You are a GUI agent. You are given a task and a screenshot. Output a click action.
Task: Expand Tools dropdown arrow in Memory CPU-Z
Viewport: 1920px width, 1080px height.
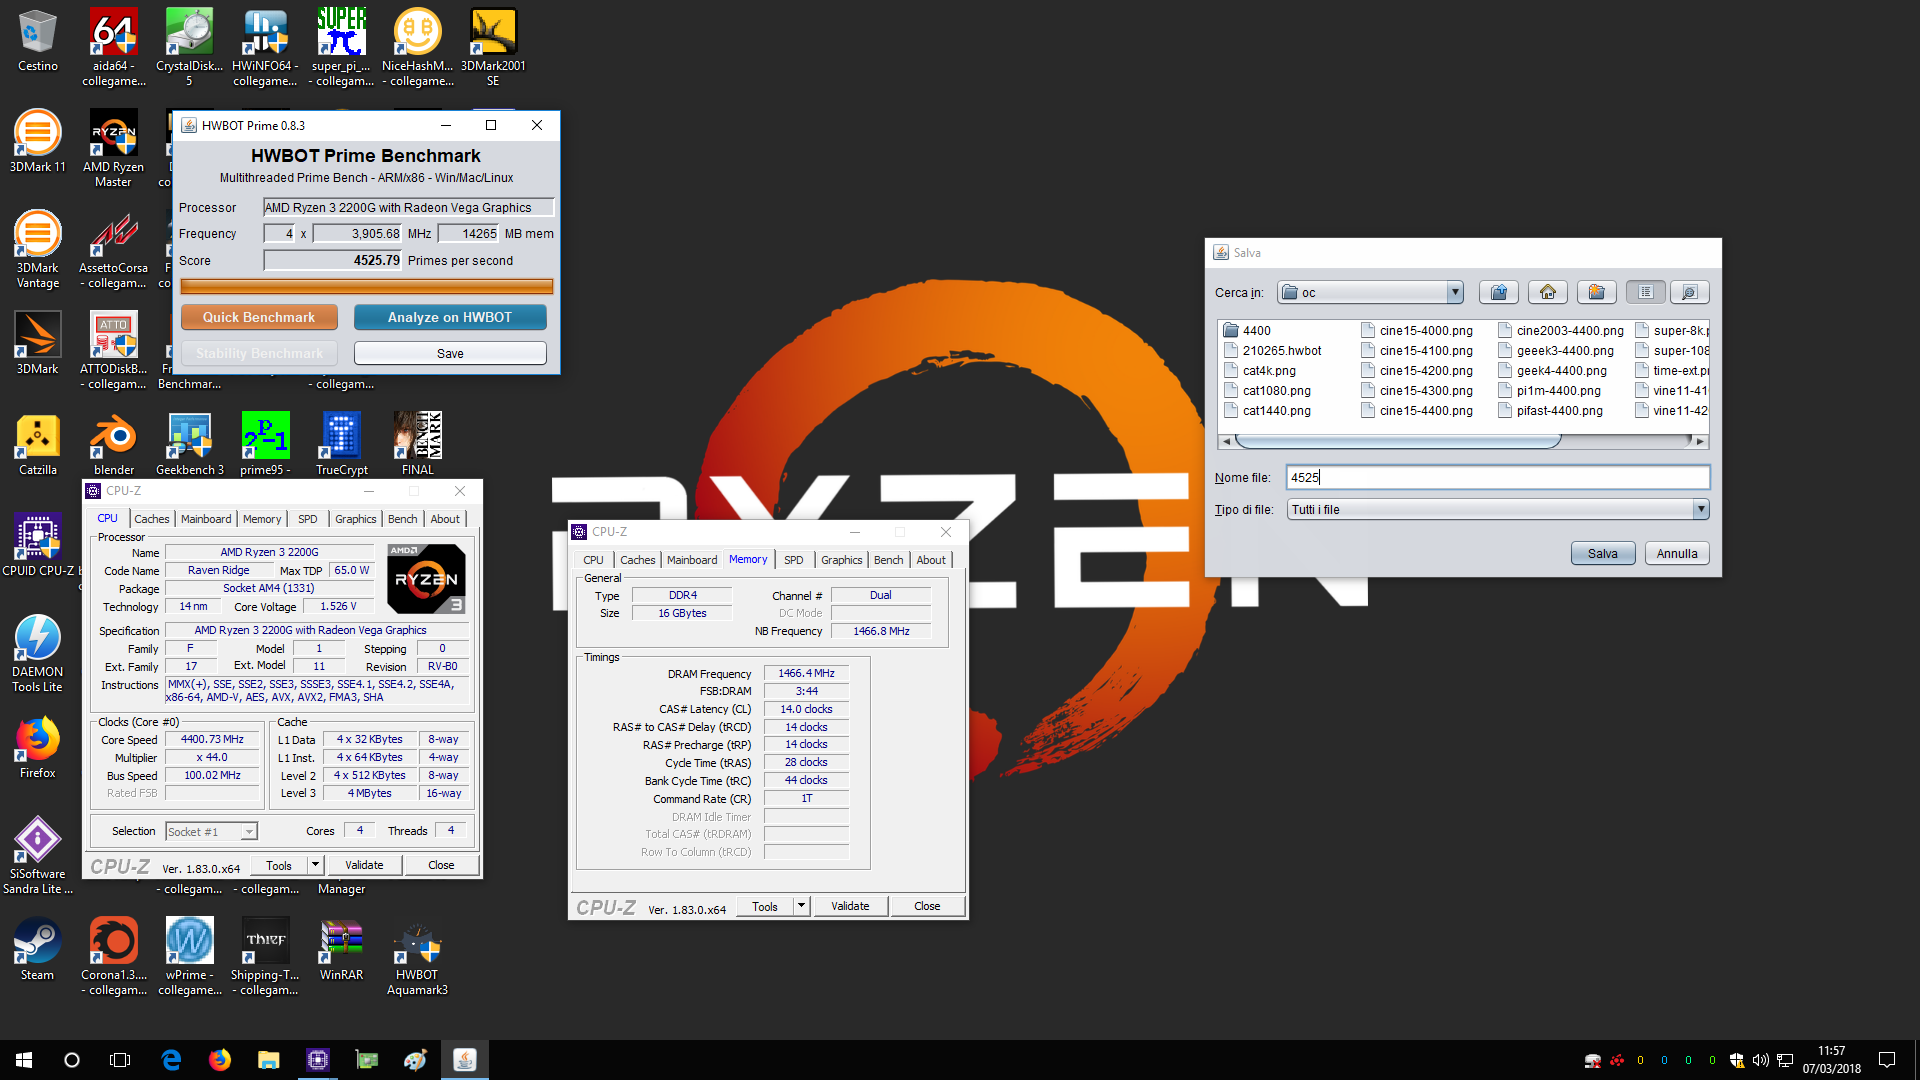click(x=801, y=906)
